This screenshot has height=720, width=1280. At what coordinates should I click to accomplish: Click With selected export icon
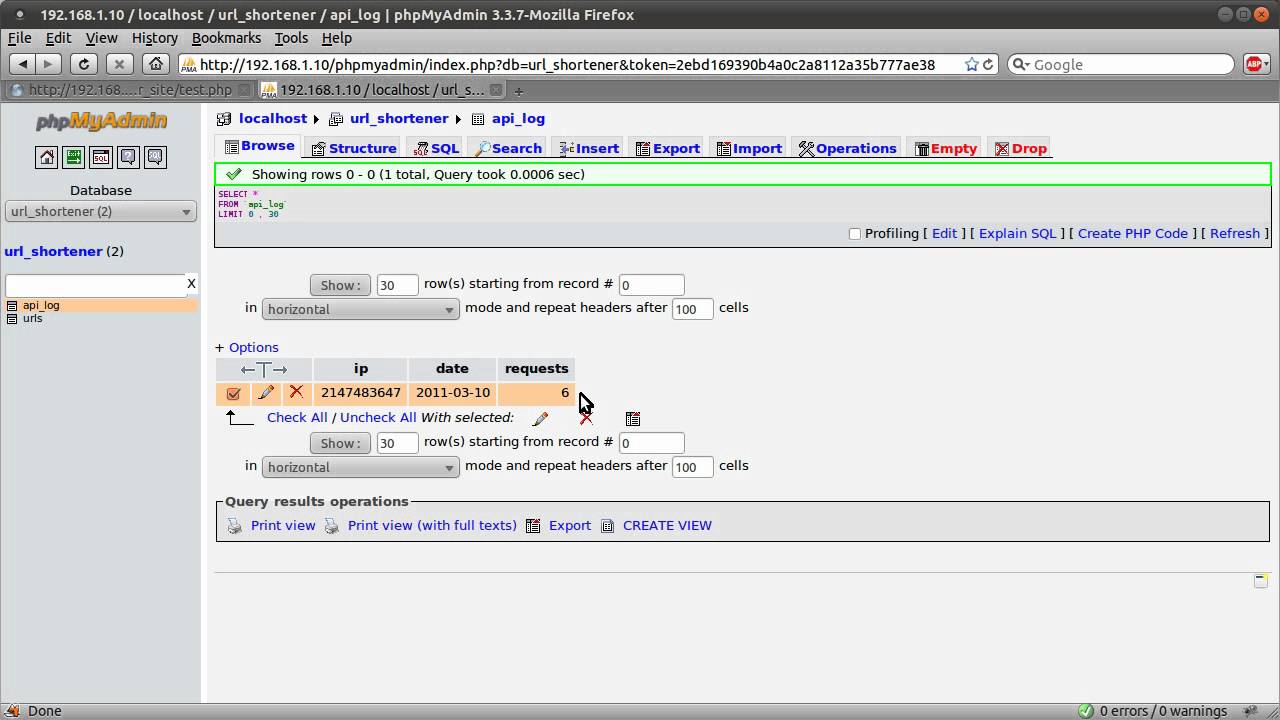tap(632, 418)
